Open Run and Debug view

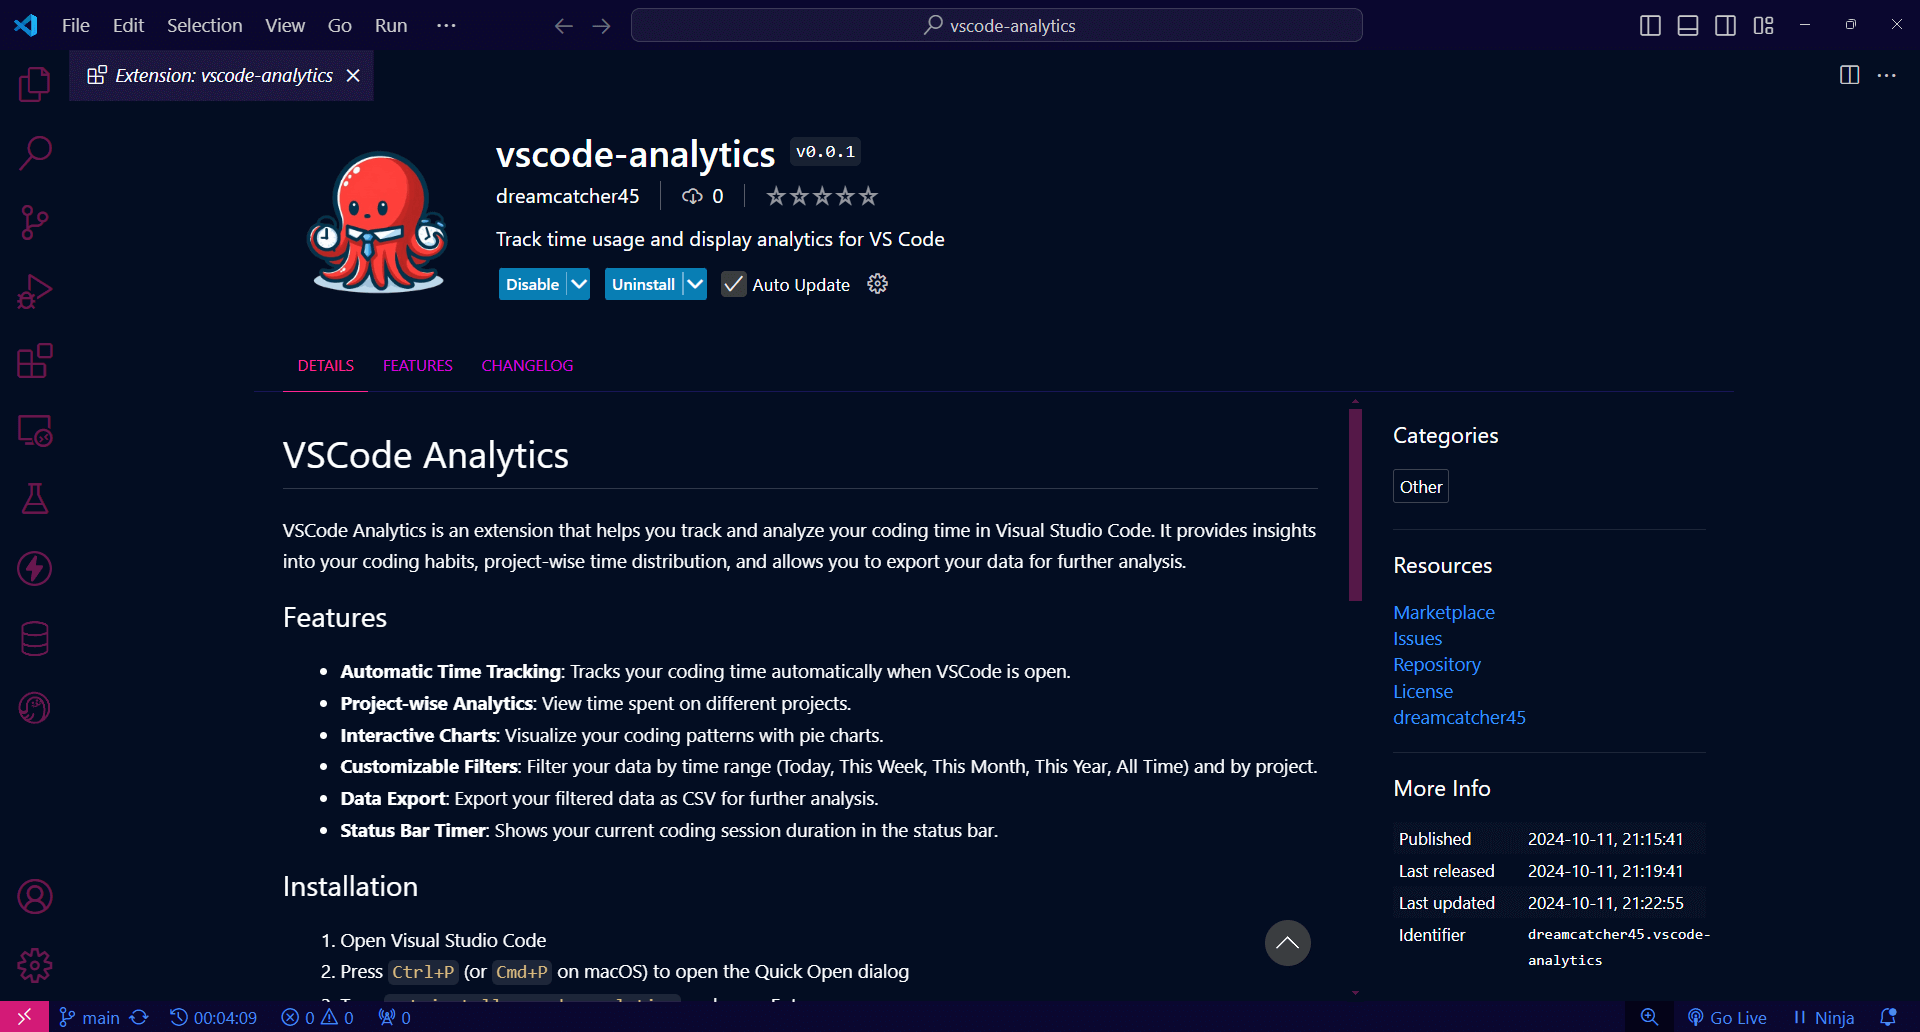coord(35,292)
